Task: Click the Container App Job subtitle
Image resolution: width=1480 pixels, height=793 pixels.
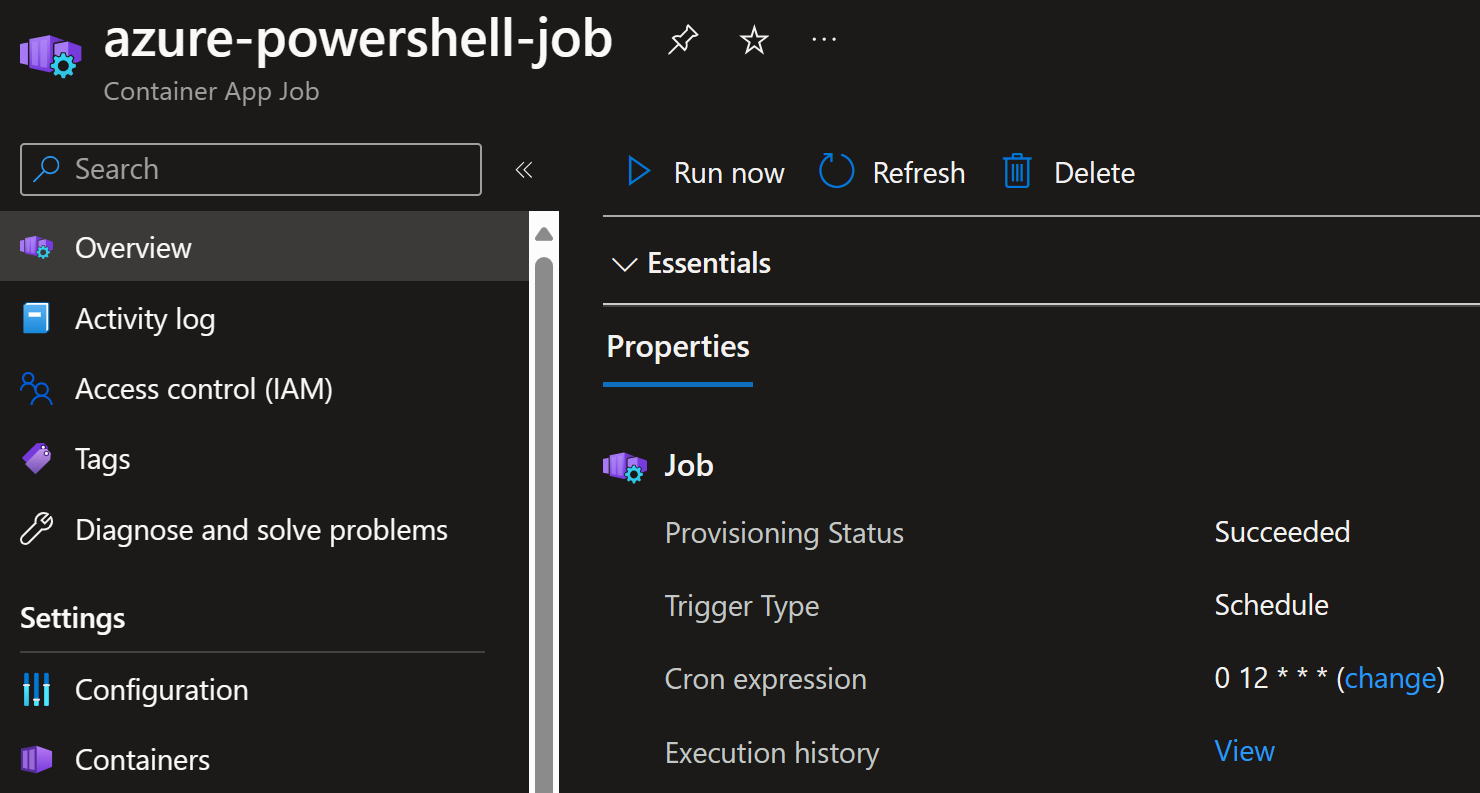Action: (x=211, y=91)
